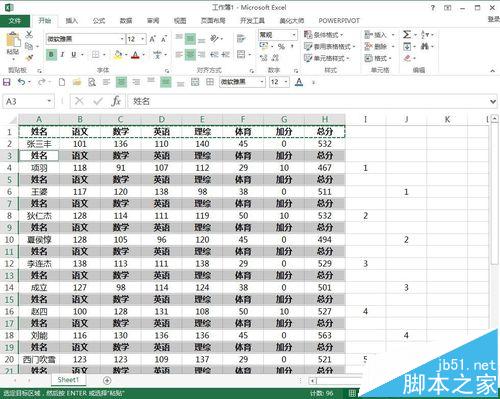Switch to the POWERPIVOT tab

[x=339, y=21]
